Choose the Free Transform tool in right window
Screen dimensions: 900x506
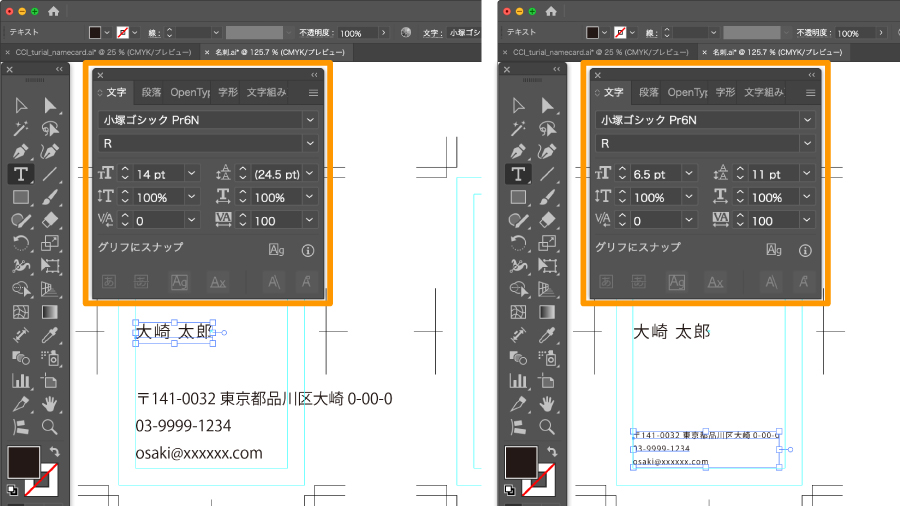(547, 266)
